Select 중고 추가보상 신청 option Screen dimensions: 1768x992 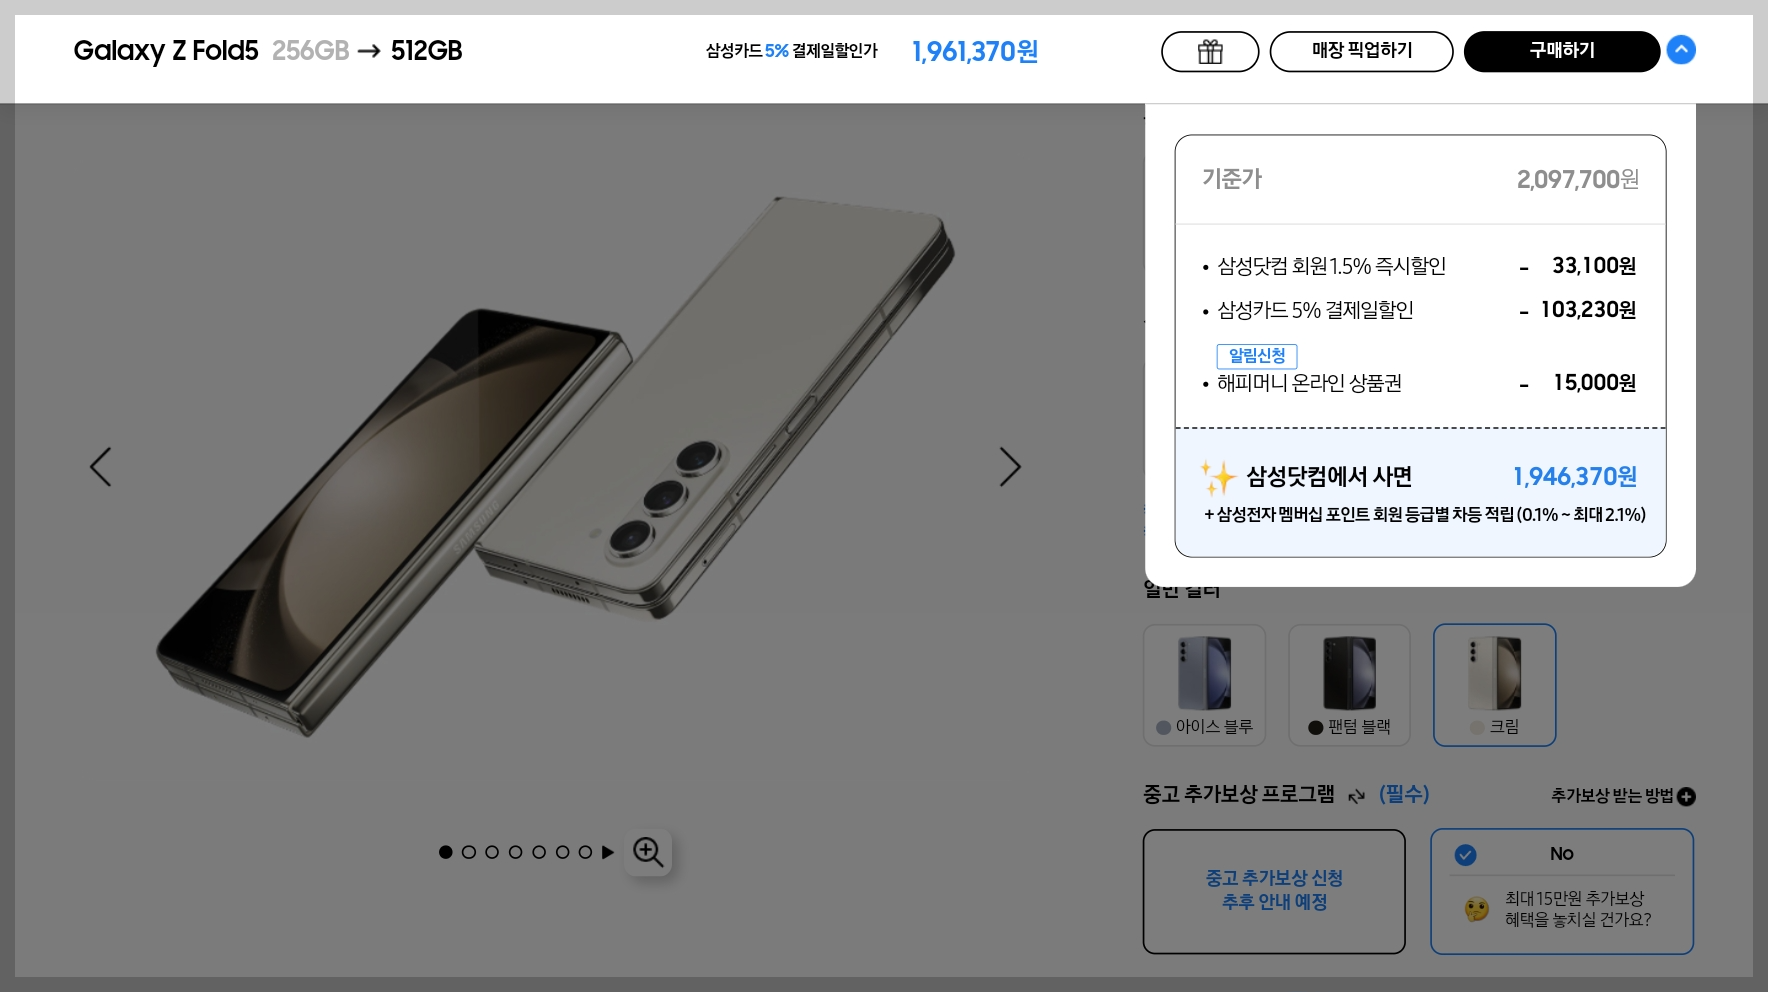(x=1274, y=891)
